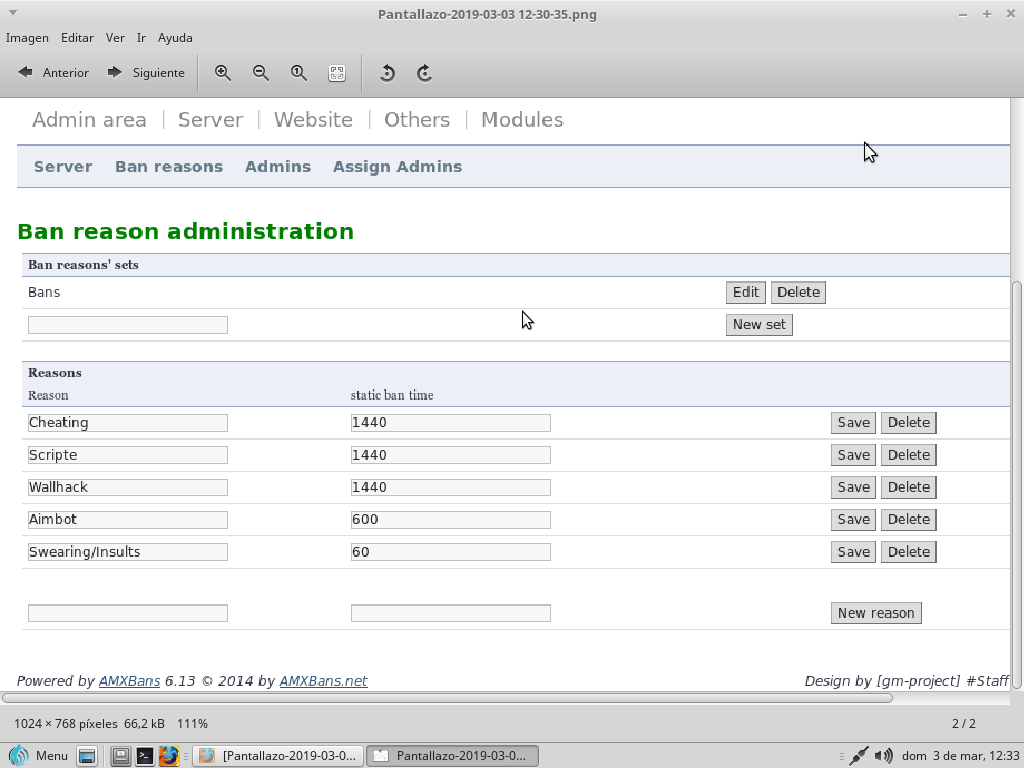Viewport: 1024px width, 768px height.
Task: Open the Ir menu
Action: (x=141, y=38)
